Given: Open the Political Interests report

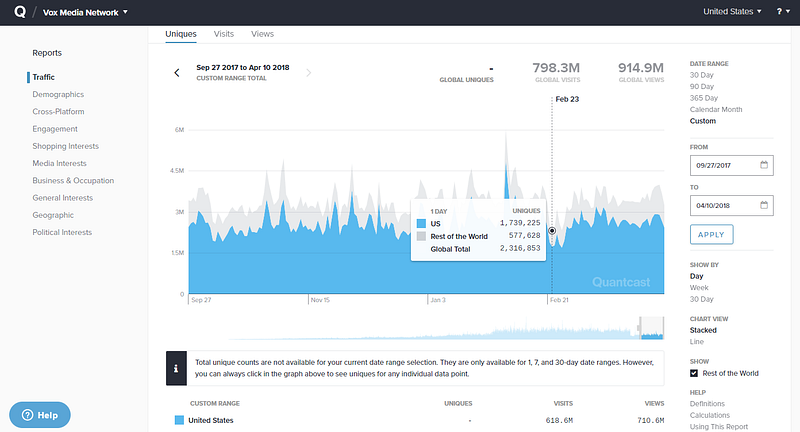Looking at the screenshot, I should [x=62, y=232].
